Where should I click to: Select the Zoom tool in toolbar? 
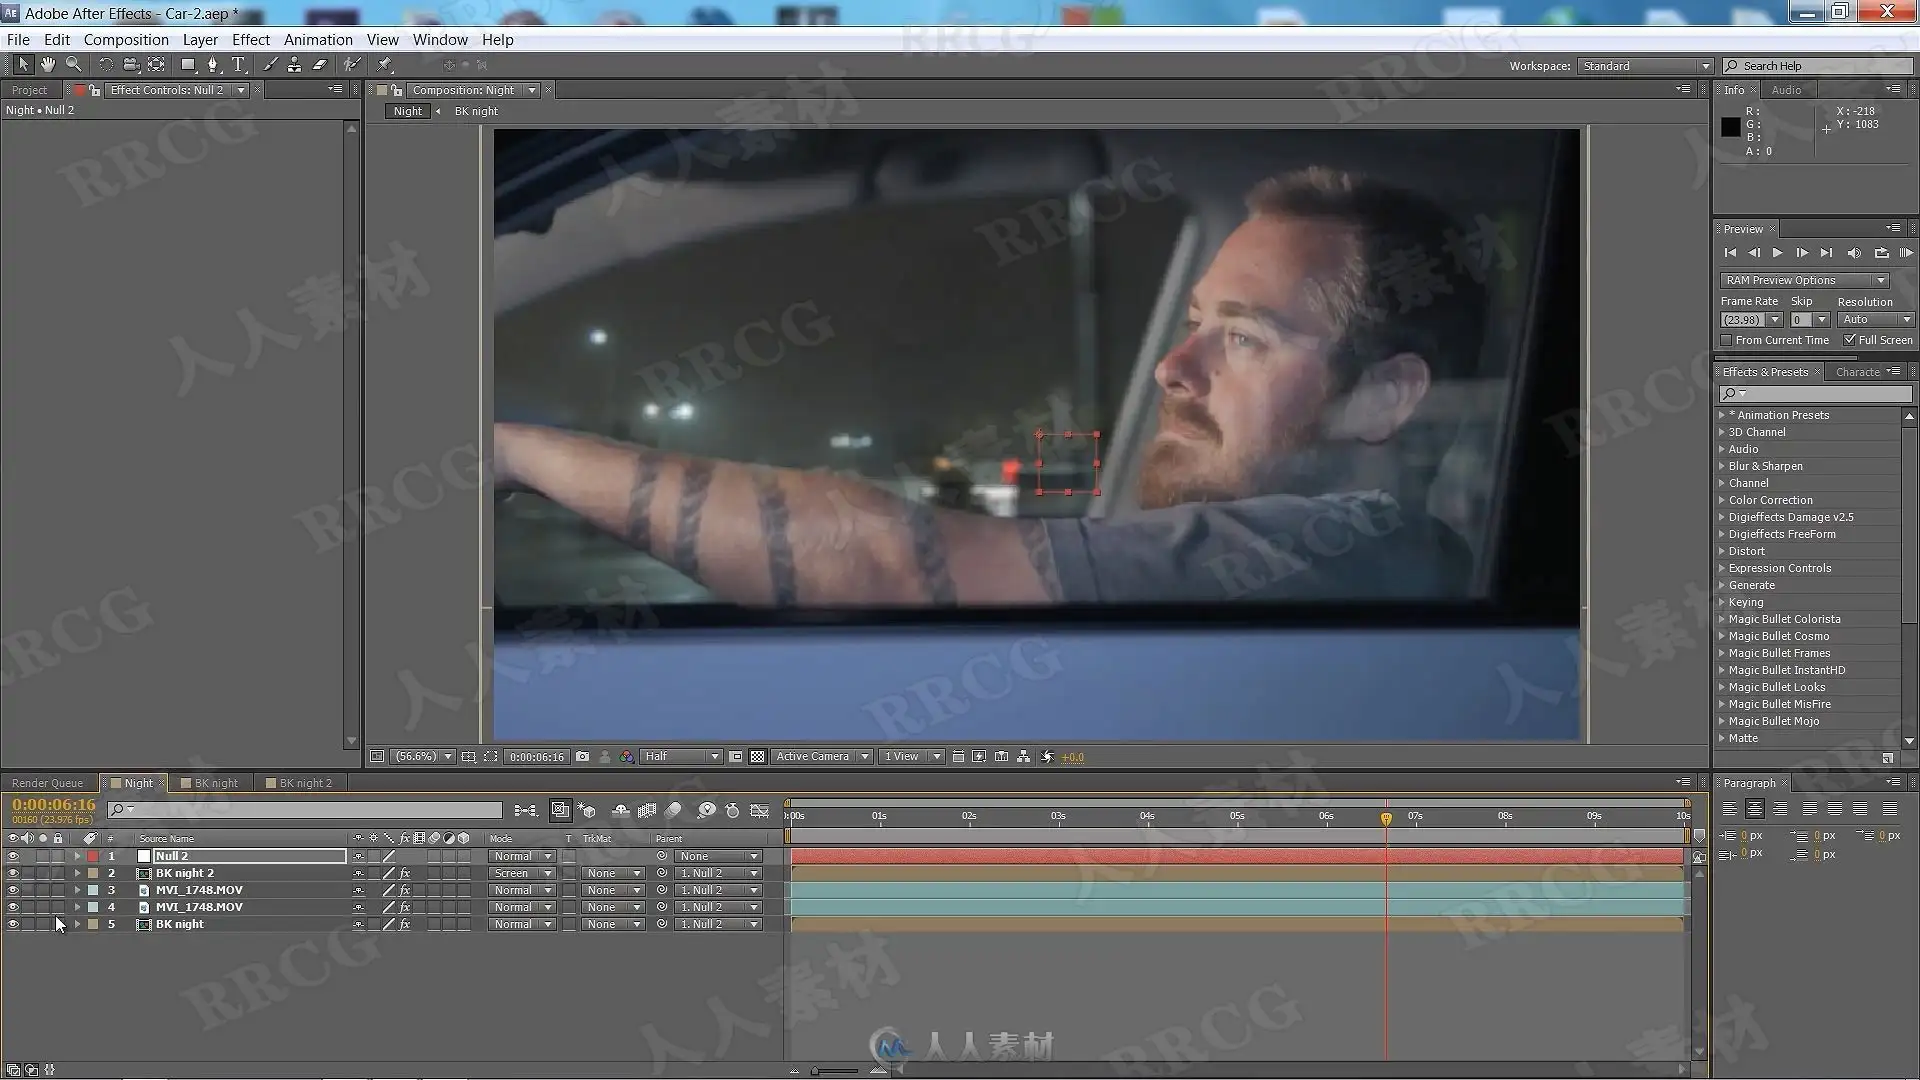tap(73, 64)
